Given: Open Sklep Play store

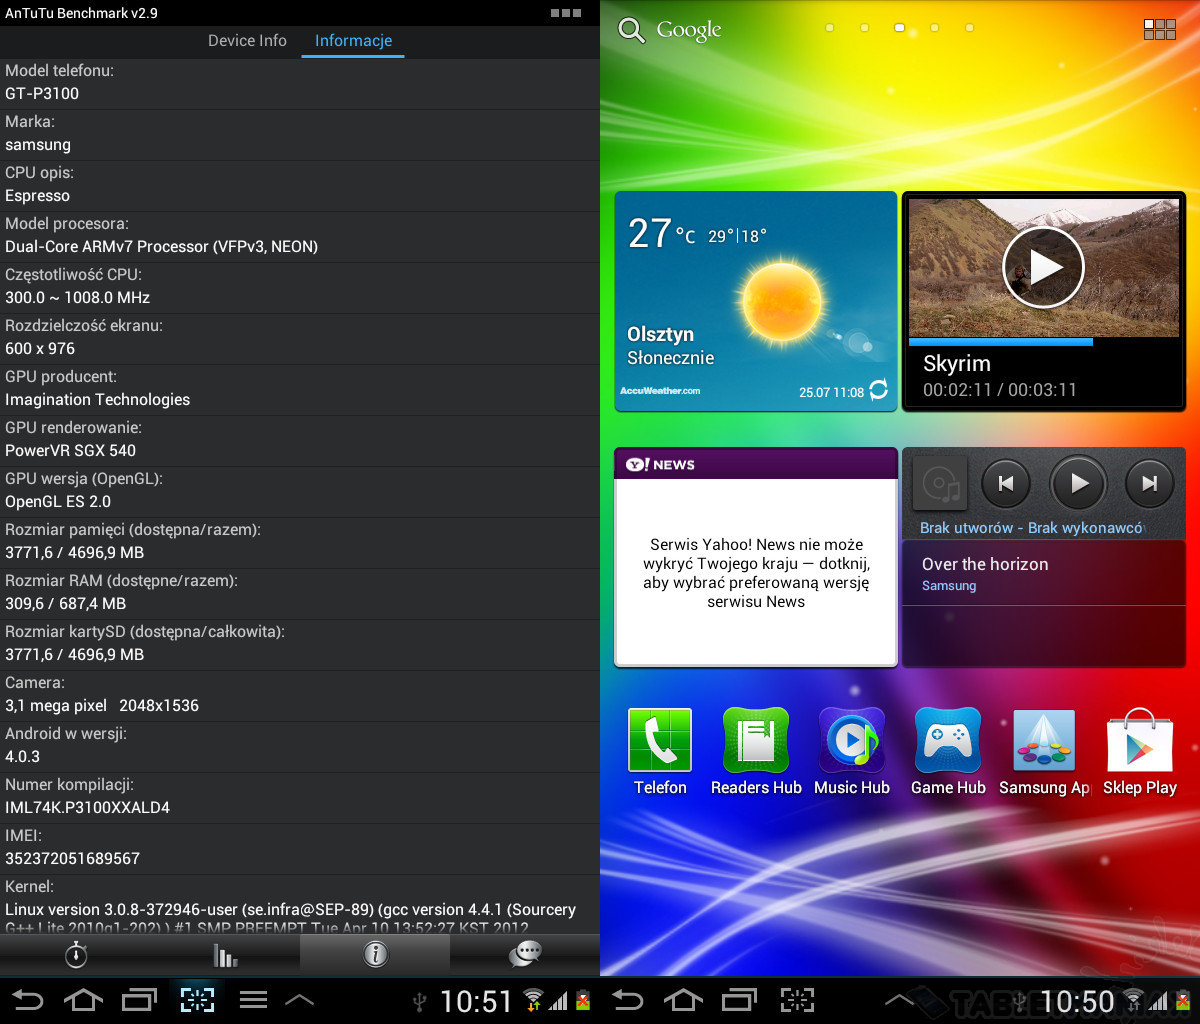Looking at the screenshot, I should point(1140,741).
